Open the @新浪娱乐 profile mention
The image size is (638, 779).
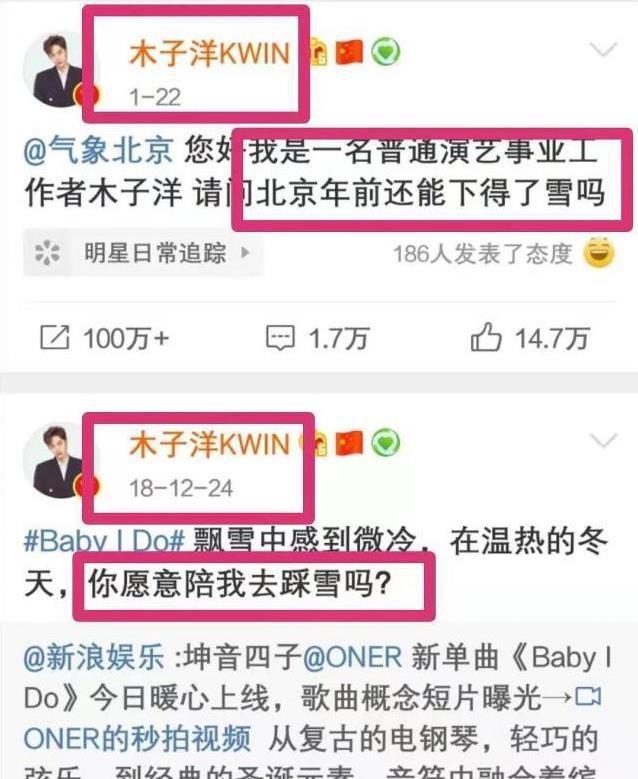(x=94, y=657)
